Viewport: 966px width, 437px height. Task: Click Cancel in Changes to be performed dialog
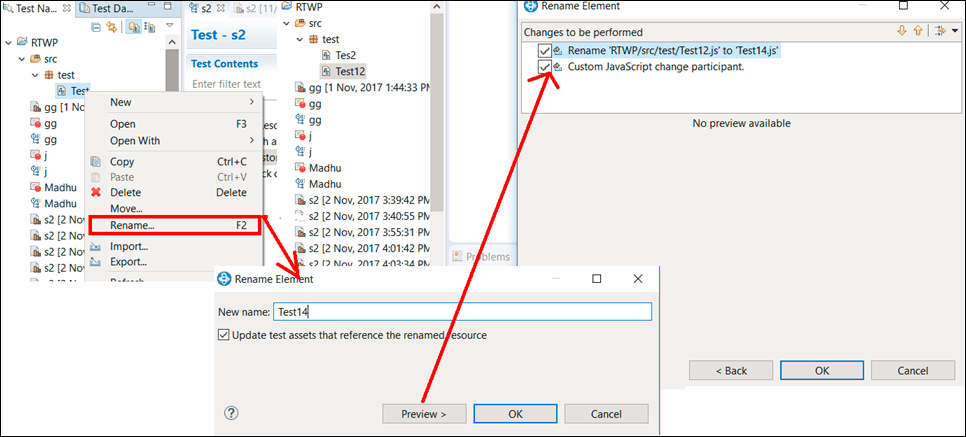pos(913,370)
